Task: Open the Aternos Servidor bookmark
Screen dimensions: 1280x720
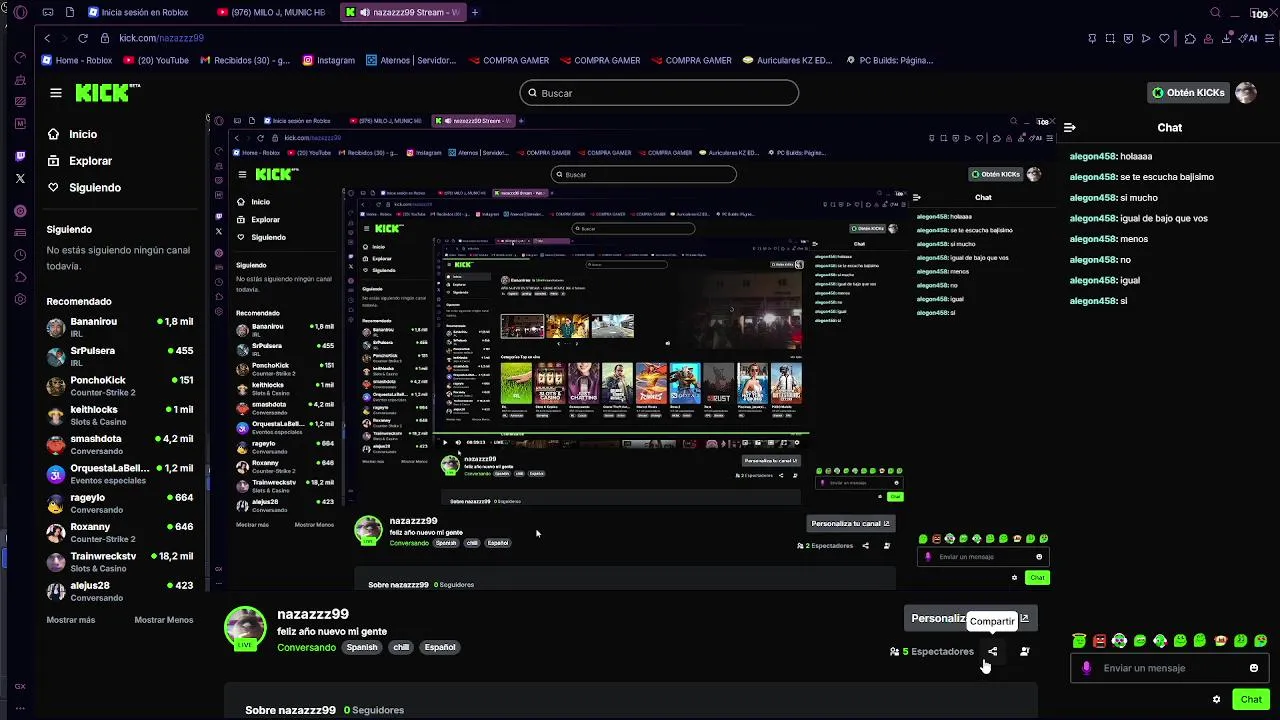Action: tap(411, 60)
